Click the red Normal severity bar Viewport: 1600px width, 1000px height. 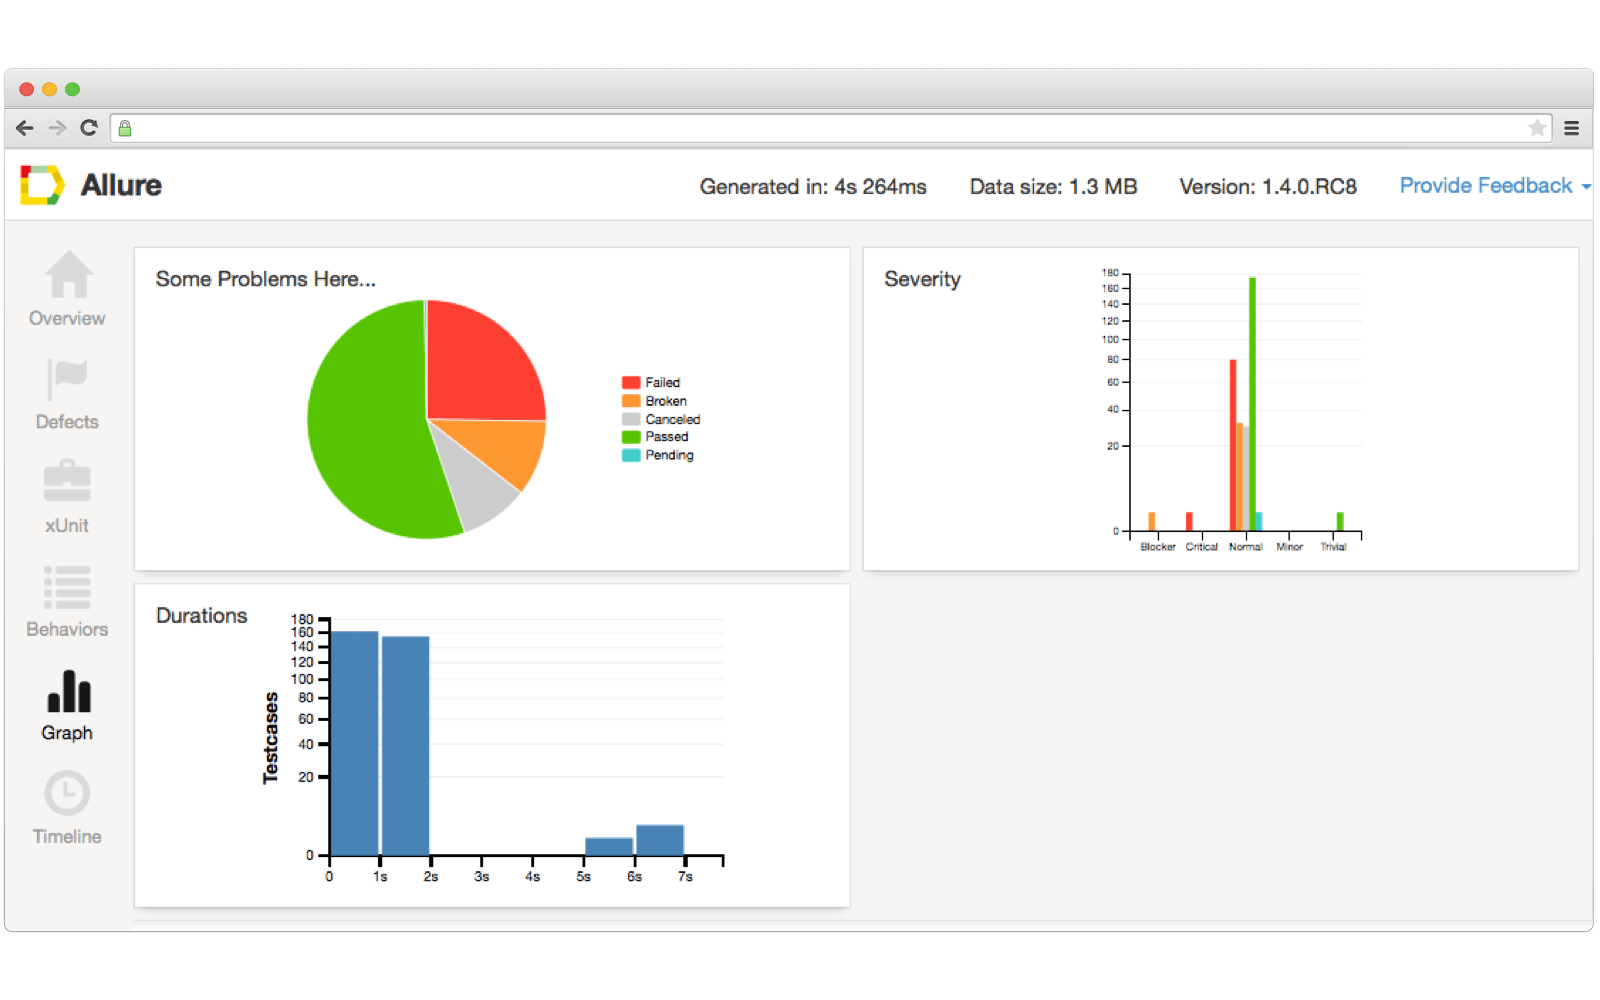coord(1233,445)
